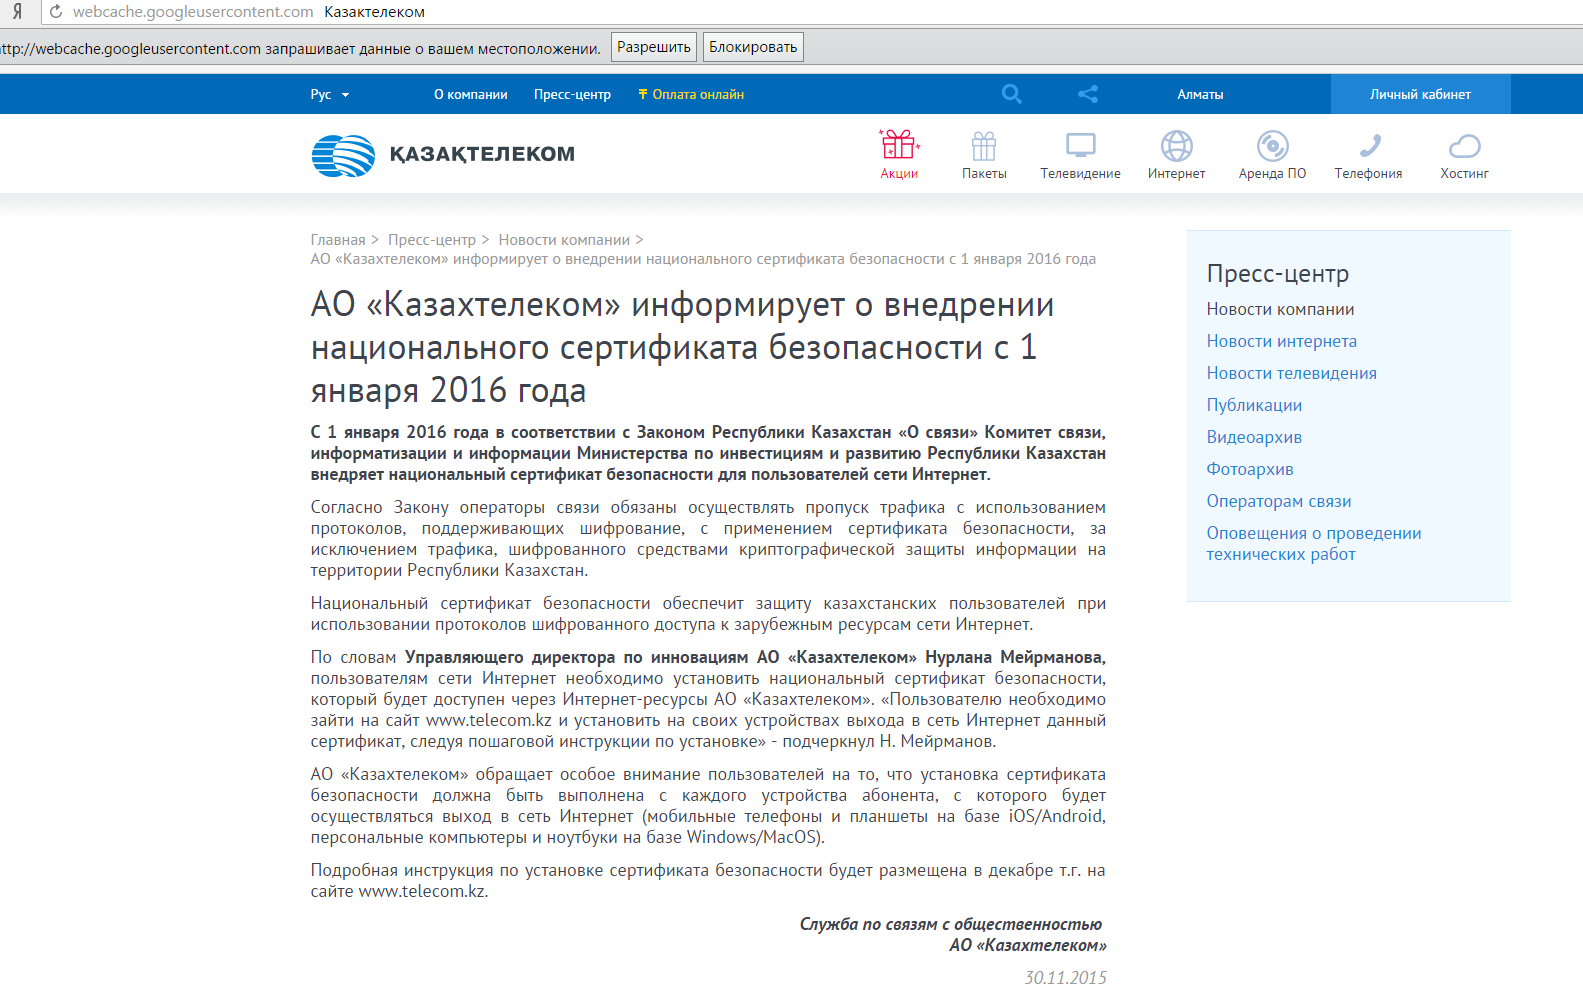Open the Телевидение monitor icon
1583x1005 pixels.
[1081, 146]
